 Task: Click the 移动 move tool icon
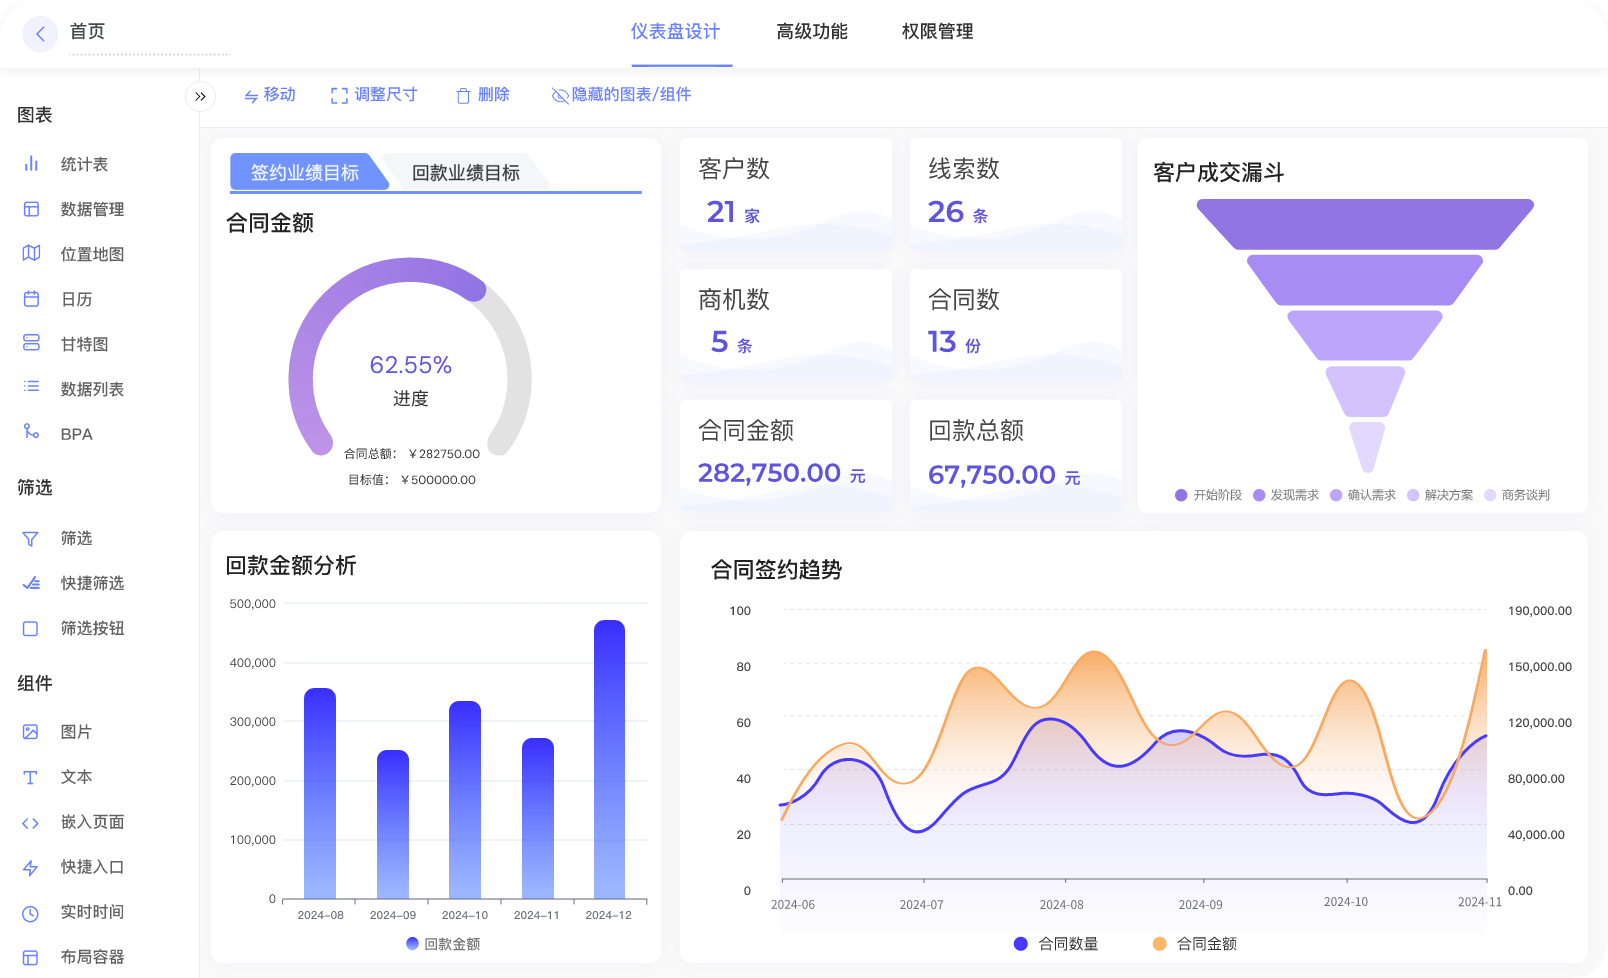[x=251, y=96]
